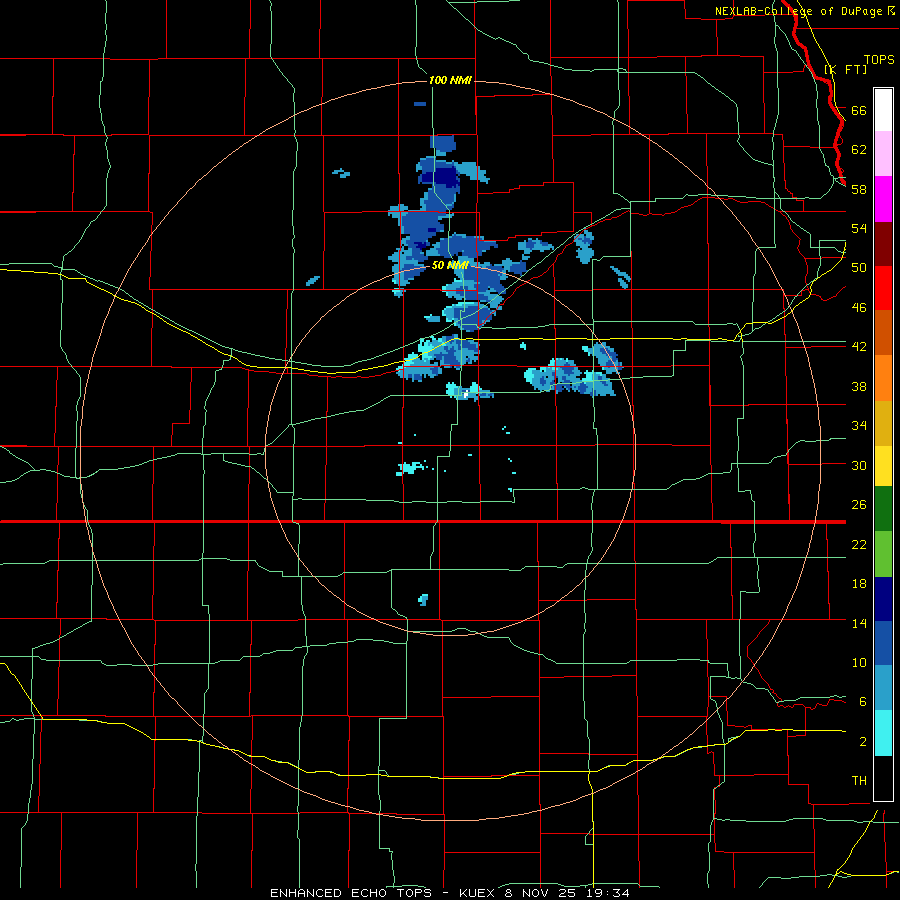Click the cyan legend swatch
Viewport: 900px width, 900px height.
point(883,733)
